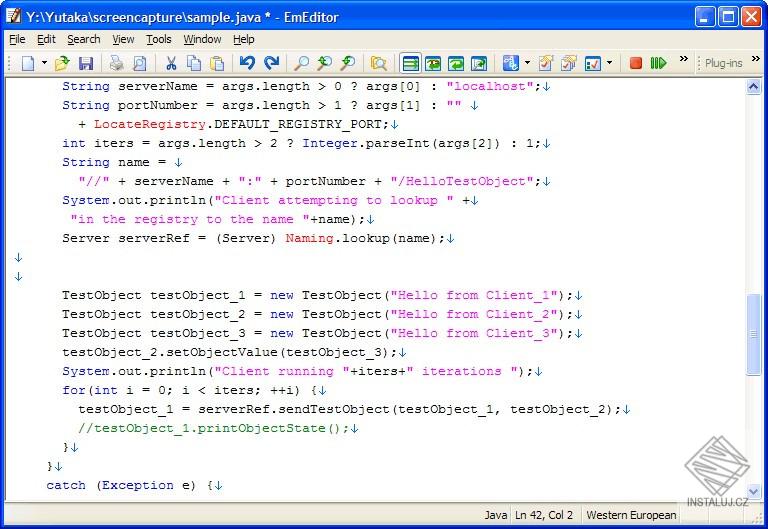Image resolution: width=768 pixels, height=529 pixels.
Task: Click the Western European encoding status field
Action: tap(631, 515)
